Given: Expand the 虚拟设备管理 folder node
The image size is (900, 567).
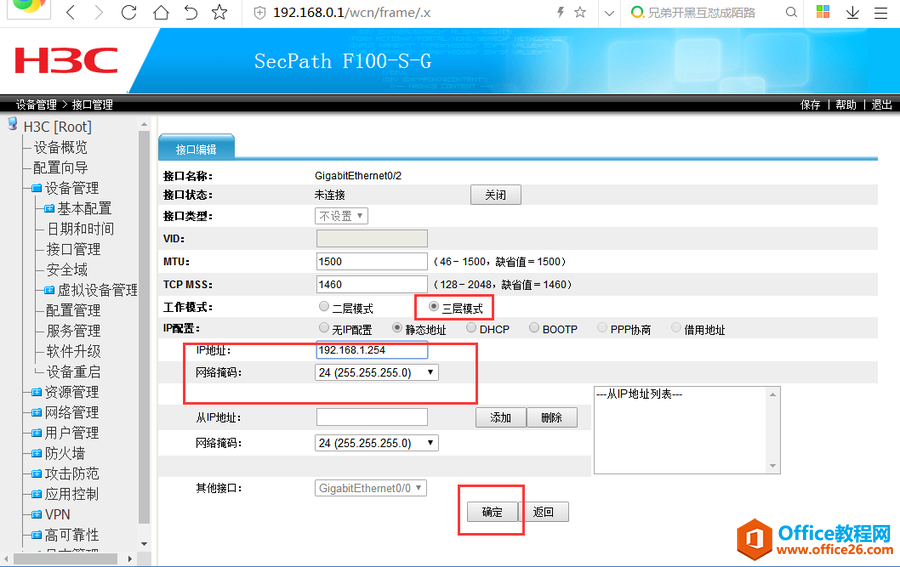Looking at the screenshot, I should [x=49, y=290].
